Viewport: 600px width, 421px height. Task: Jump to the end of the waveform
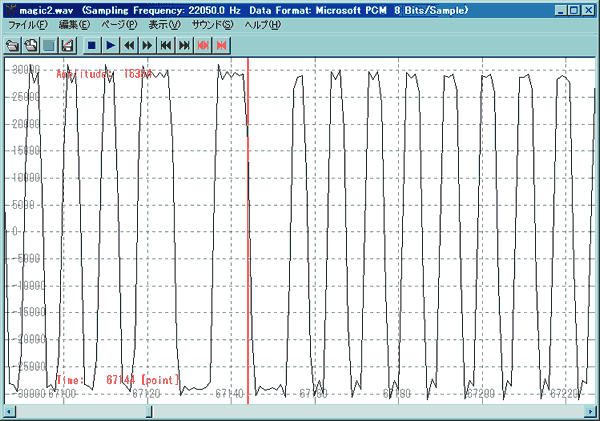(x=184, y=45)
